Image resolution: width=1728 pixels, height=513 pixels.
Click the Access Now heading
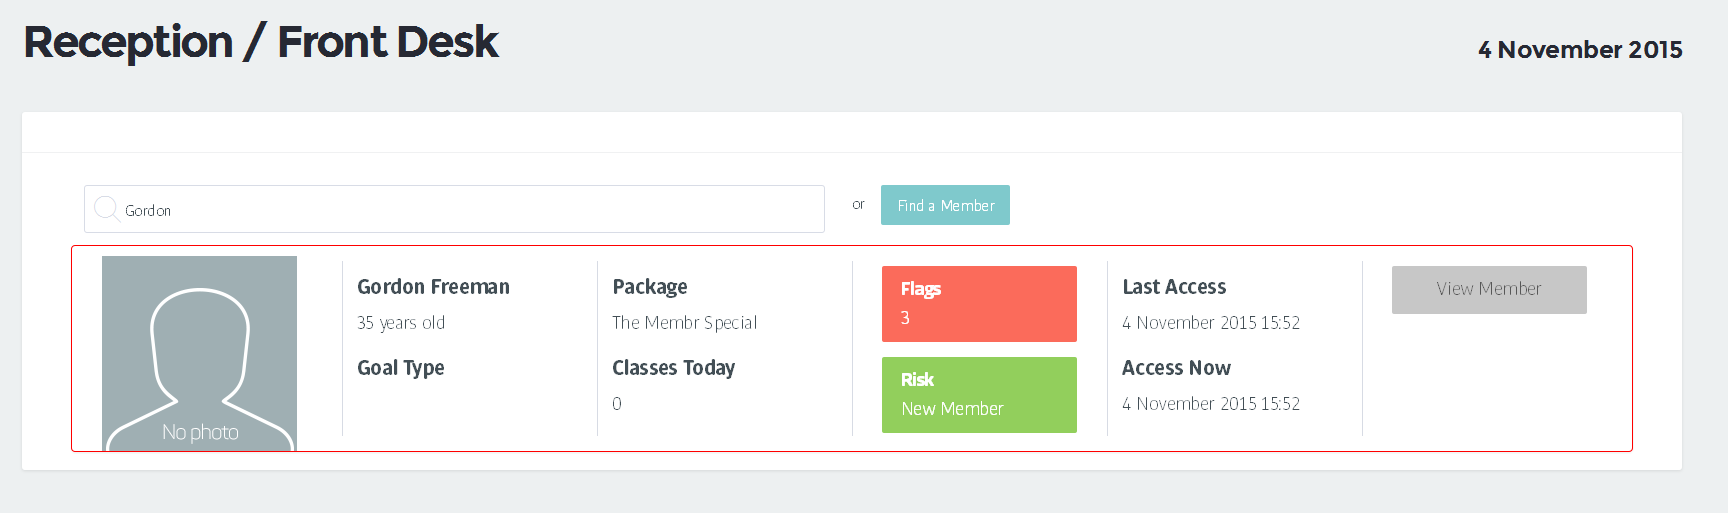(x=1175, y=368)
